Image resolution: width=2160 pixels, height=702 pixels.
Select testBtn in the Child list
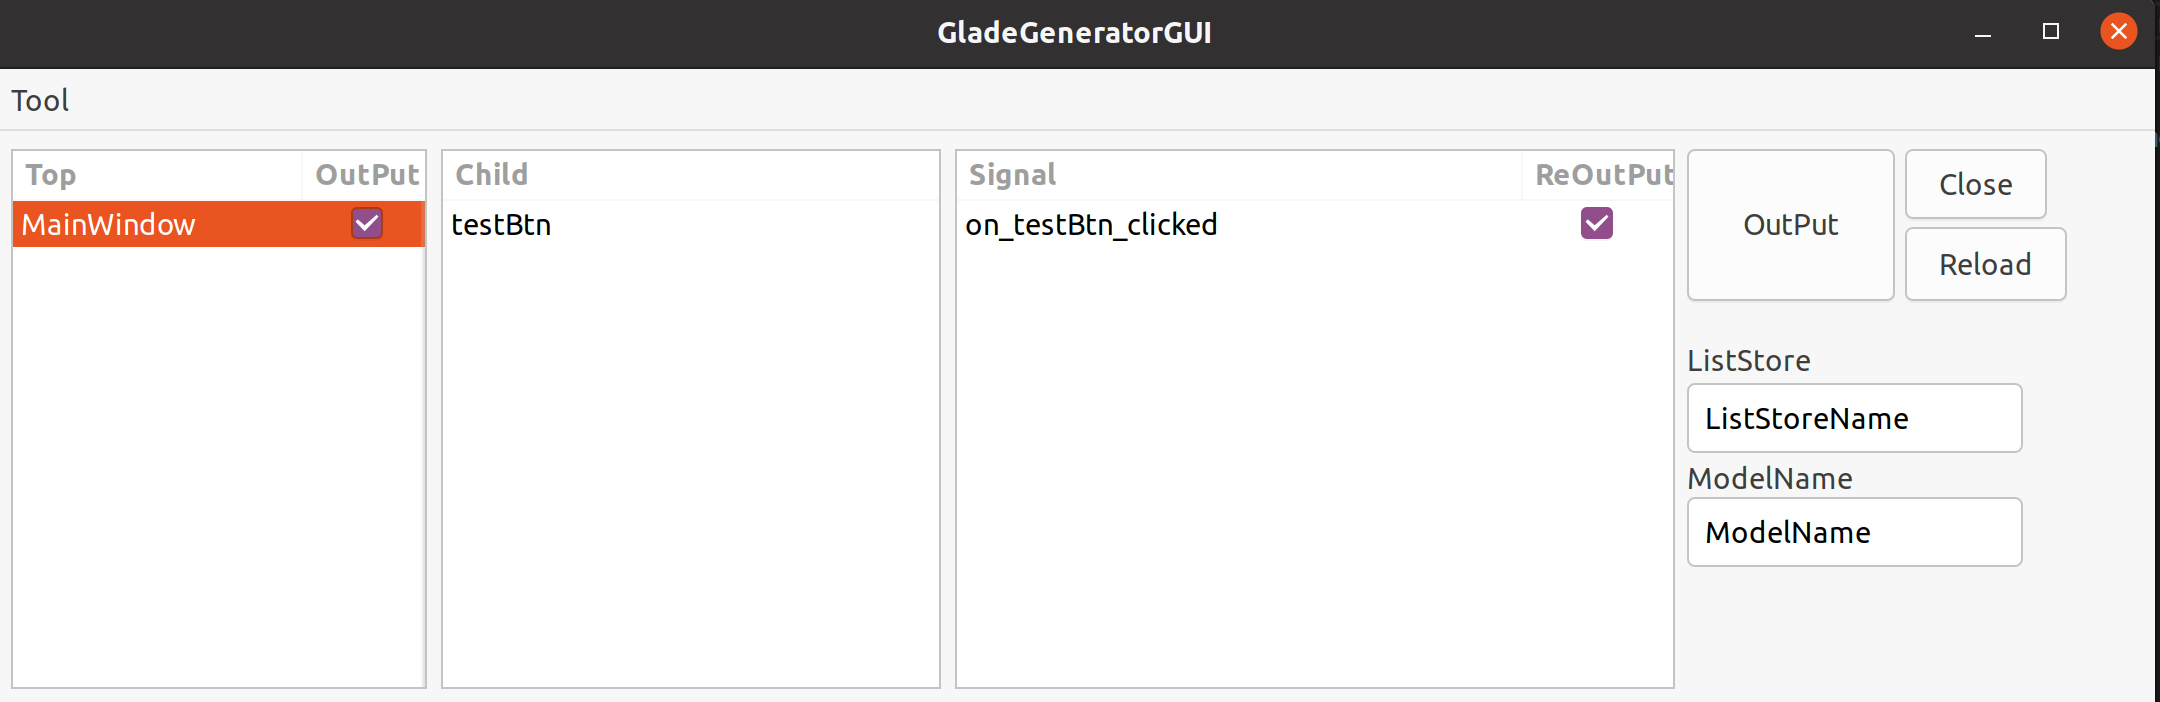(x=501, y=224)
